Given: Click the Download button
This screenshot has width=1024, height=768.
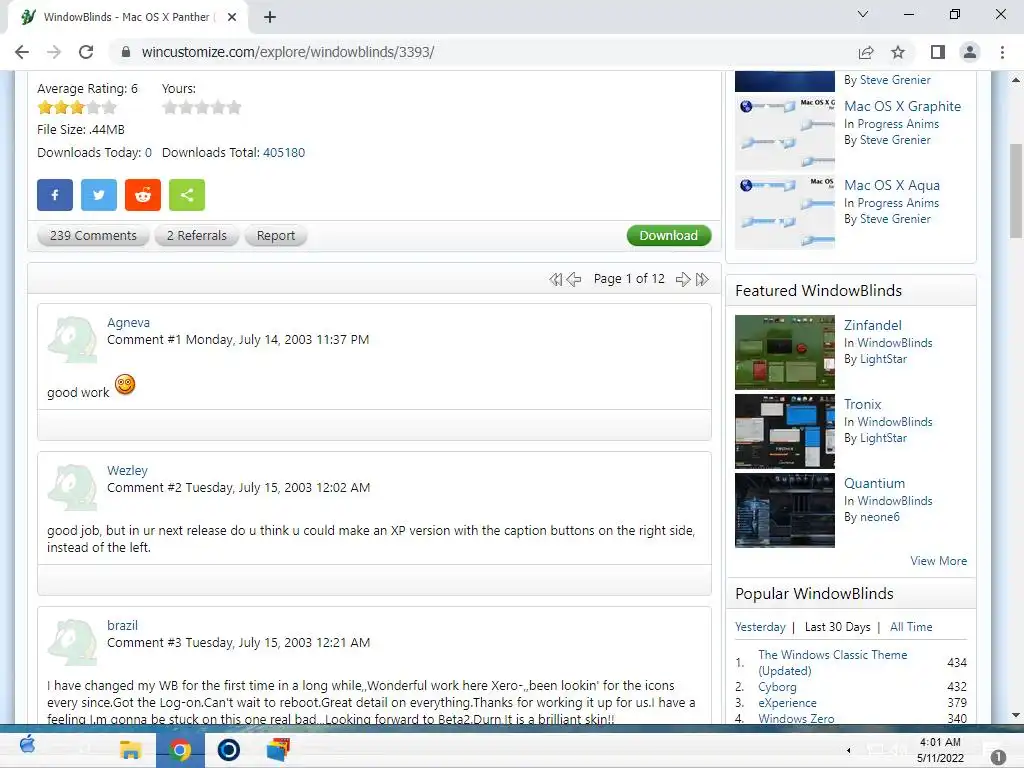Looking at the screenshot, I should (669, 236).
